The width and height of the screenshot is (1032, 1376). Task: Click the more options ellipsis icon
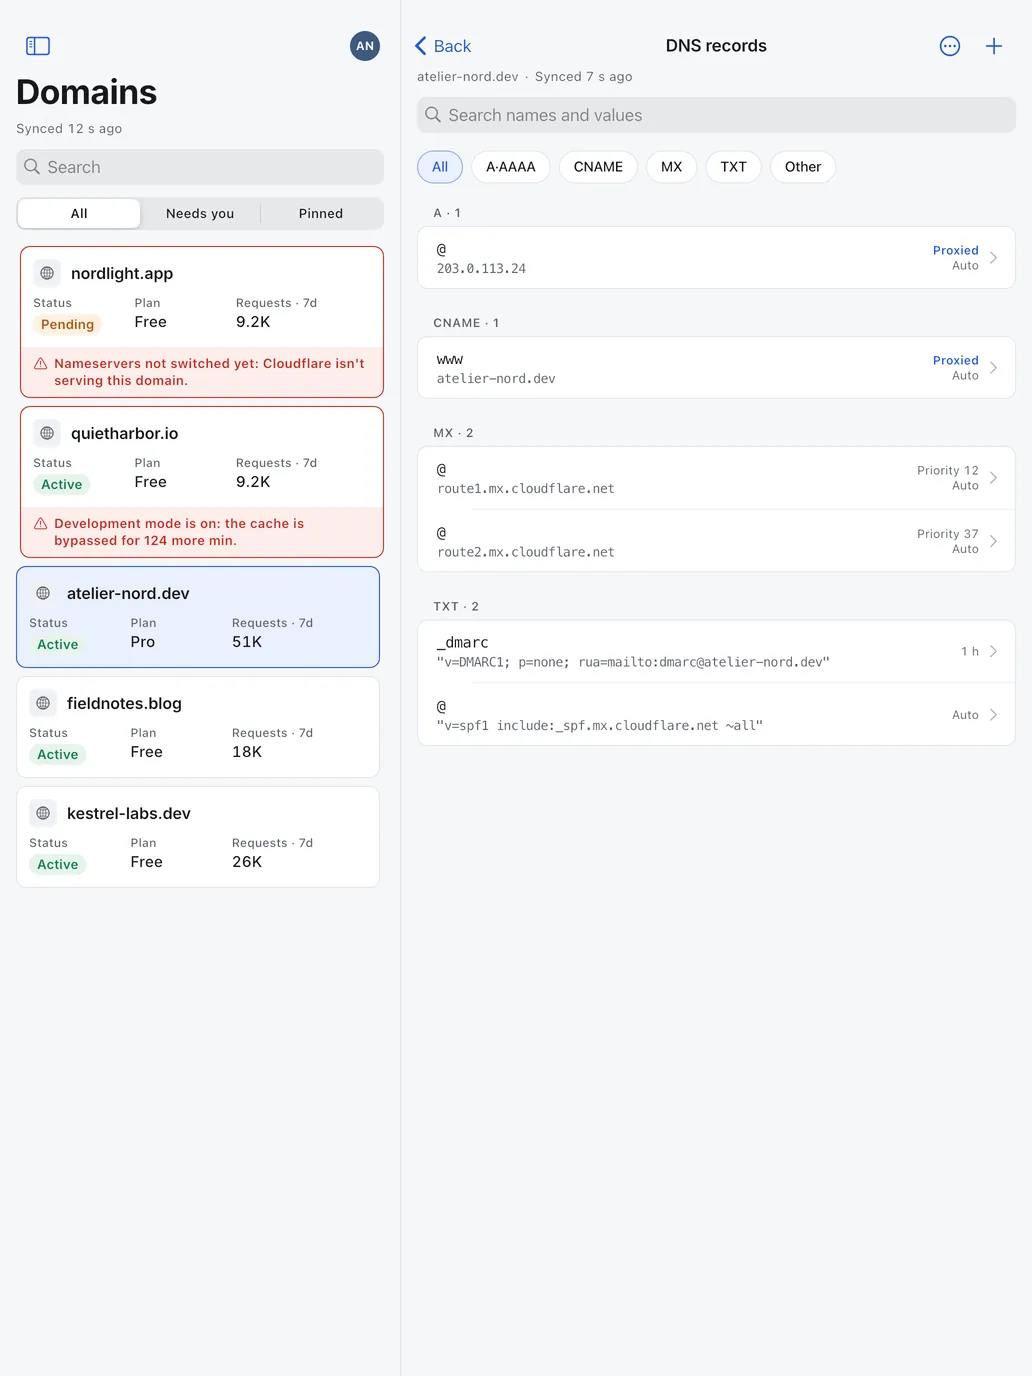[x=950, y=46]
